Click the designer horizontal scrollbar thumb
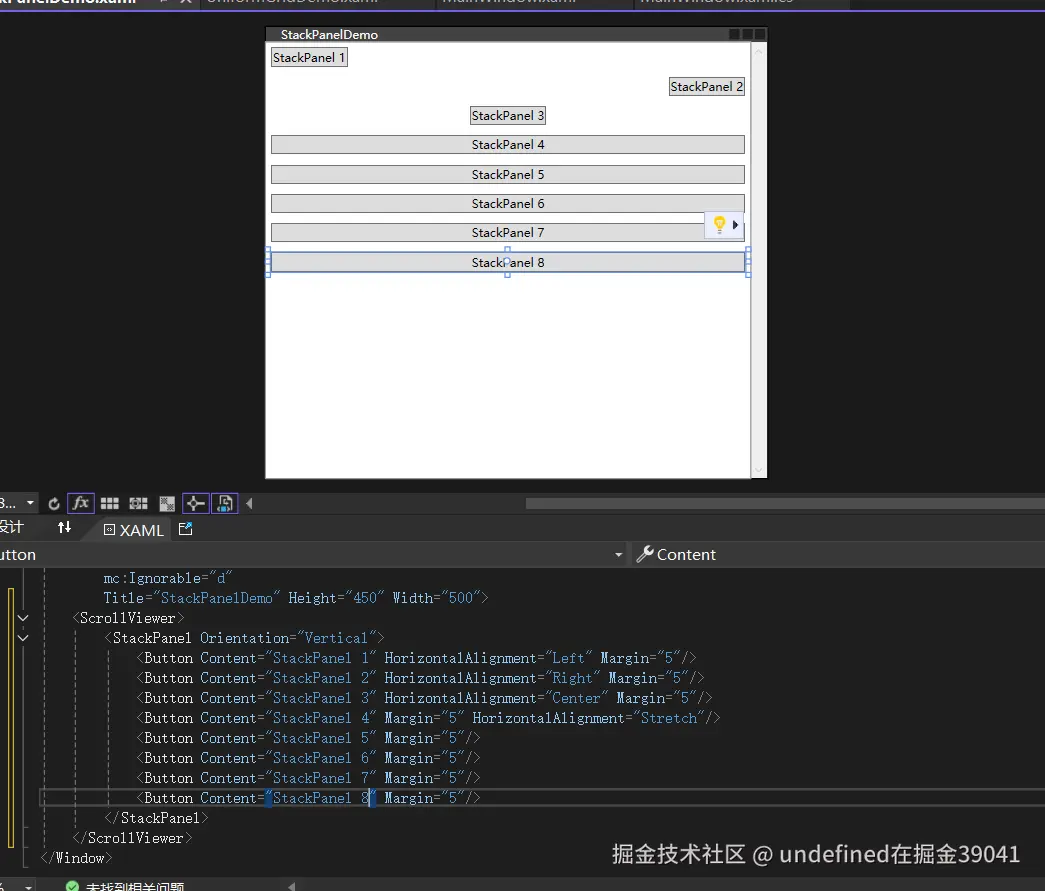 click(x=785, y=504)
